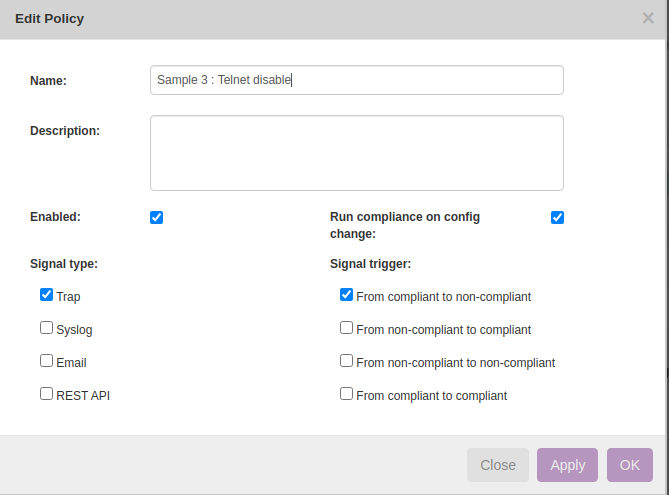Click the Description text area
This screenshot has width=669, height=495.
point(357,153)
